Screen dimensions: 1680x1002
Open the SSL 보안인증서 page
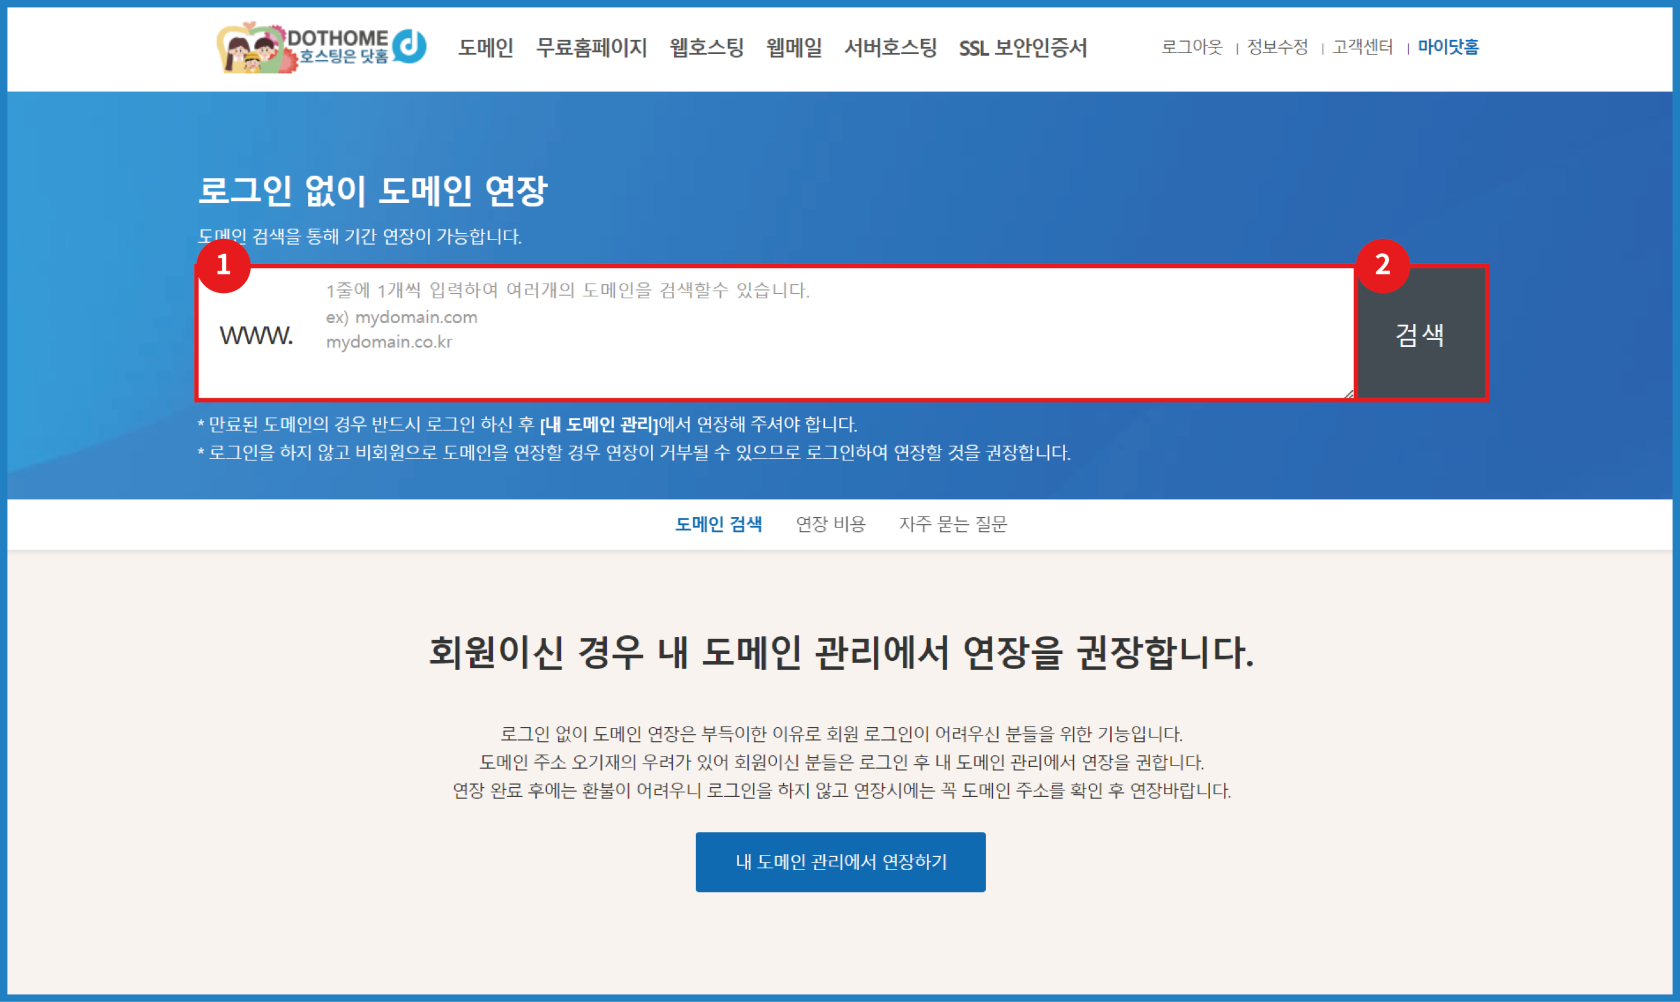[x=1024, y=47]
